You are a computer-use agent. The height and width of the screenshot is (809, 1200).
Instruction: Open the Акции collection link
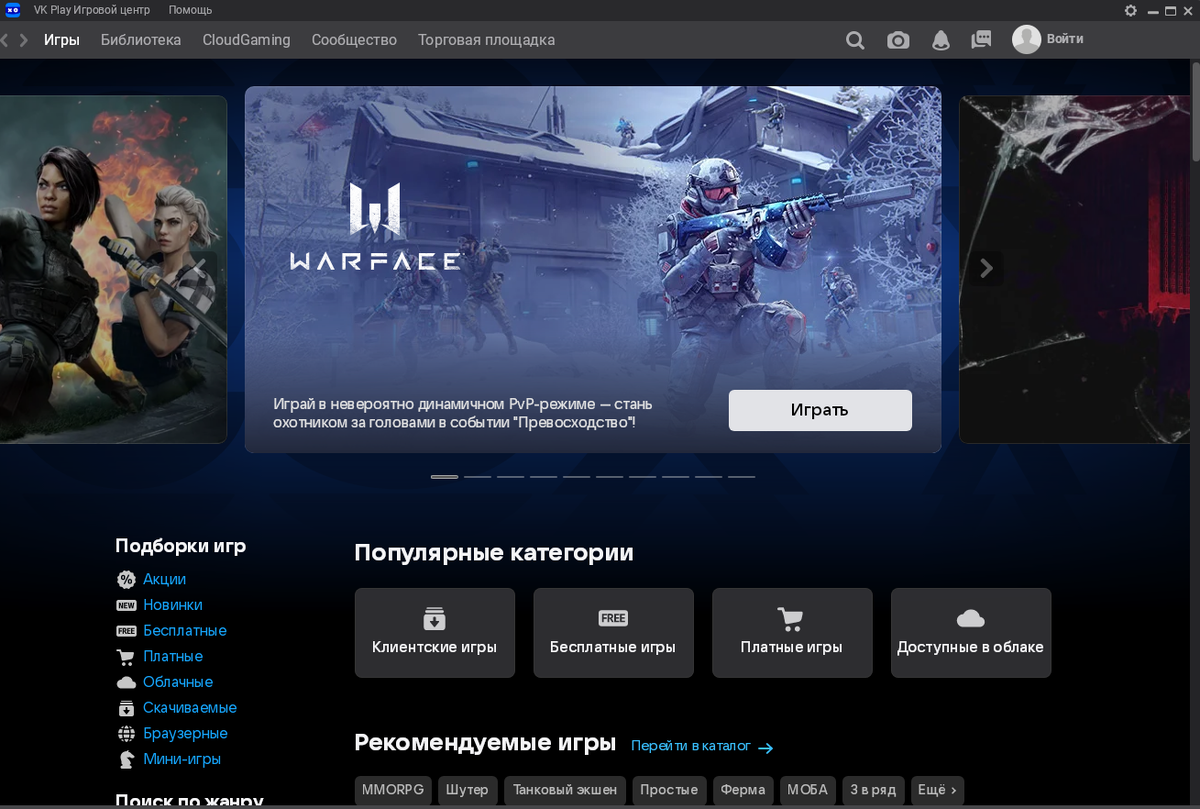pos(164,579)
